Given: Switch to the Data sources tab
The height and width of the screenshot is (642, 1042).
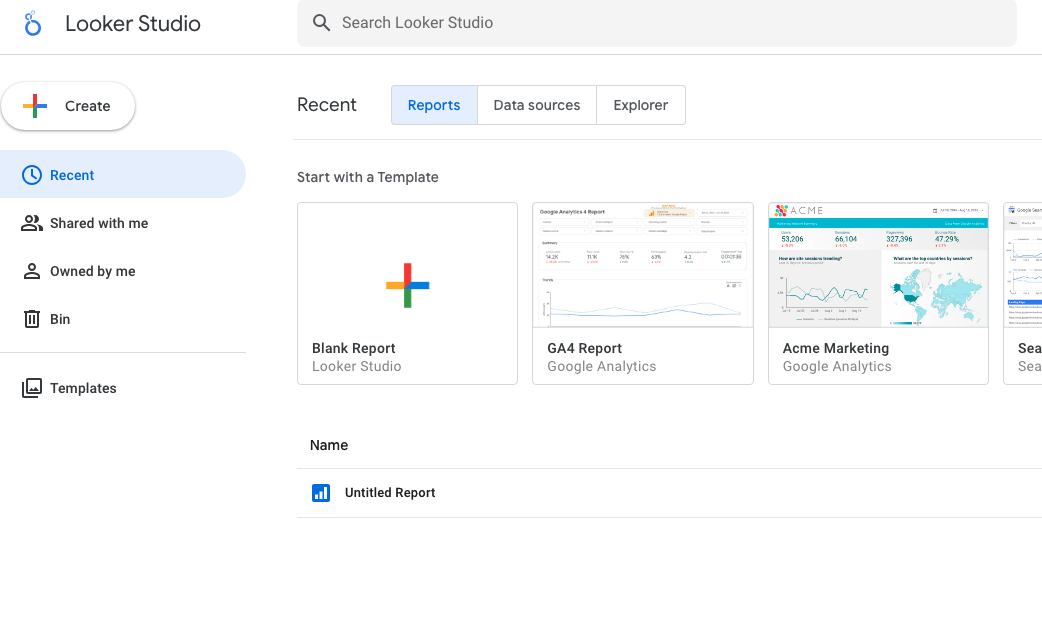Looking at the screenshot, I should click(x=536, y=105).
